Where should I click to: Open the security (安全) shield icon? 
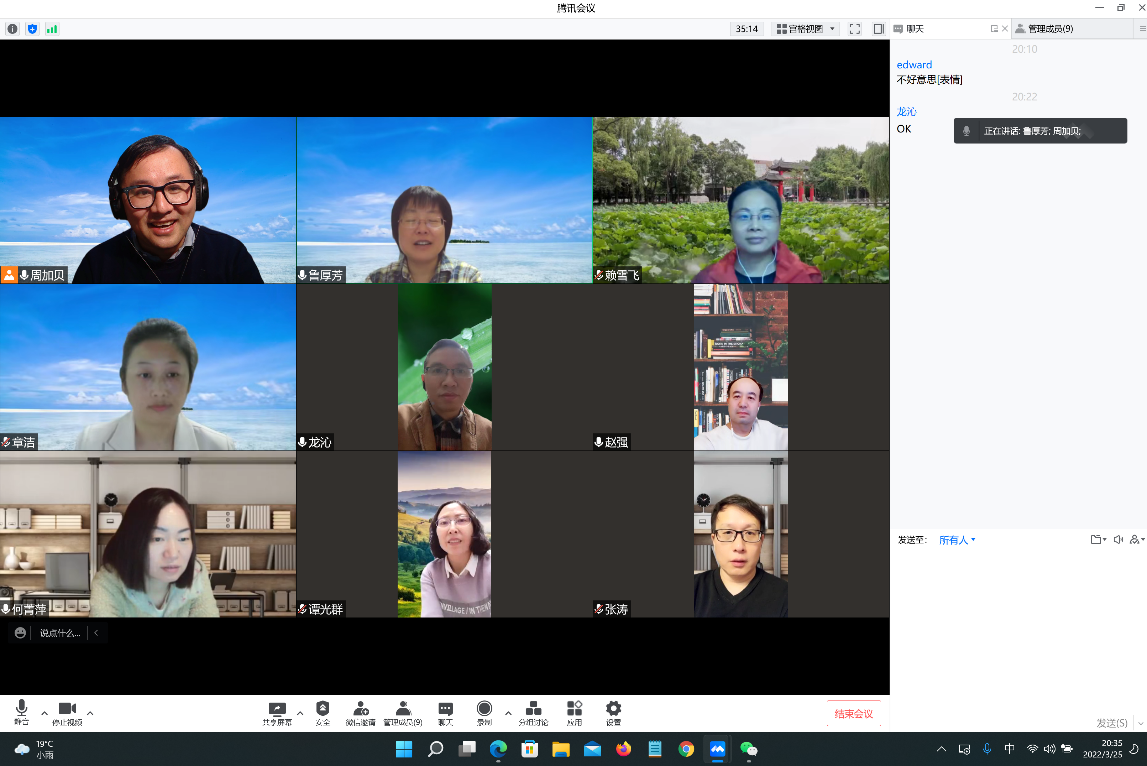click(x=322, y=711)
